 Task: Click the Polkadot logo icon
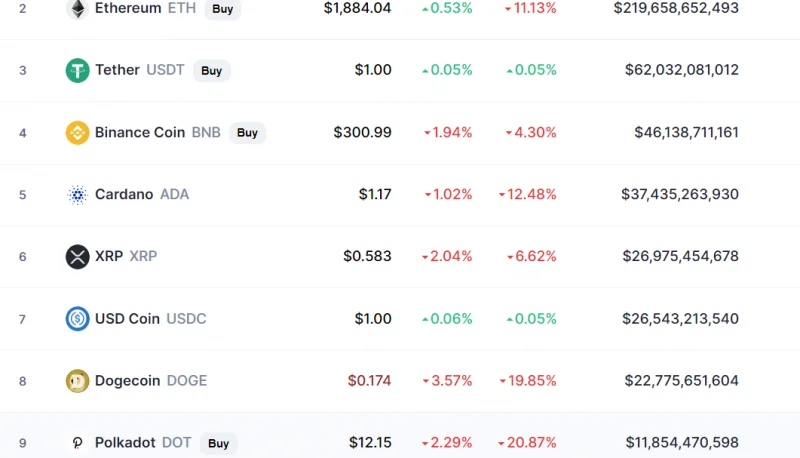(78, 443)
